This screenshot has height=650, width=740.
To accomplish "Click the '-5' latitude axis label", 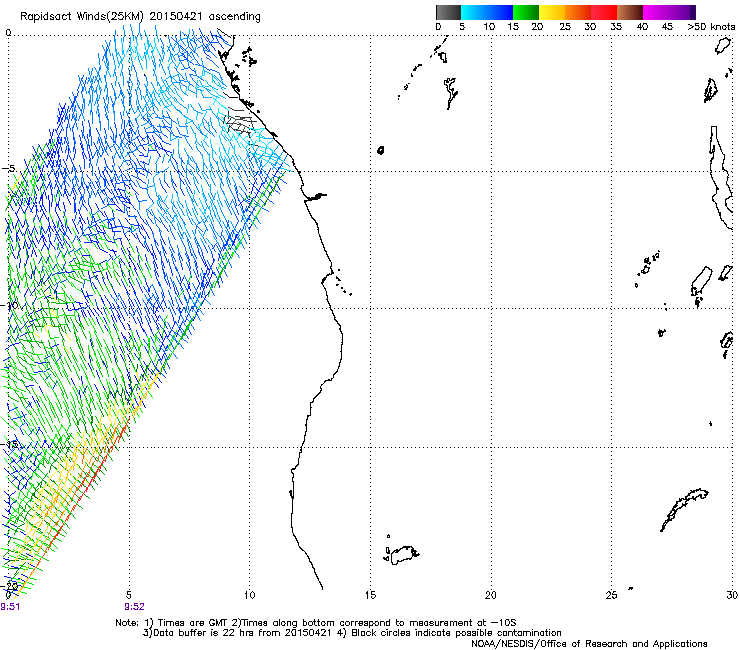I will tap(9, 169).
